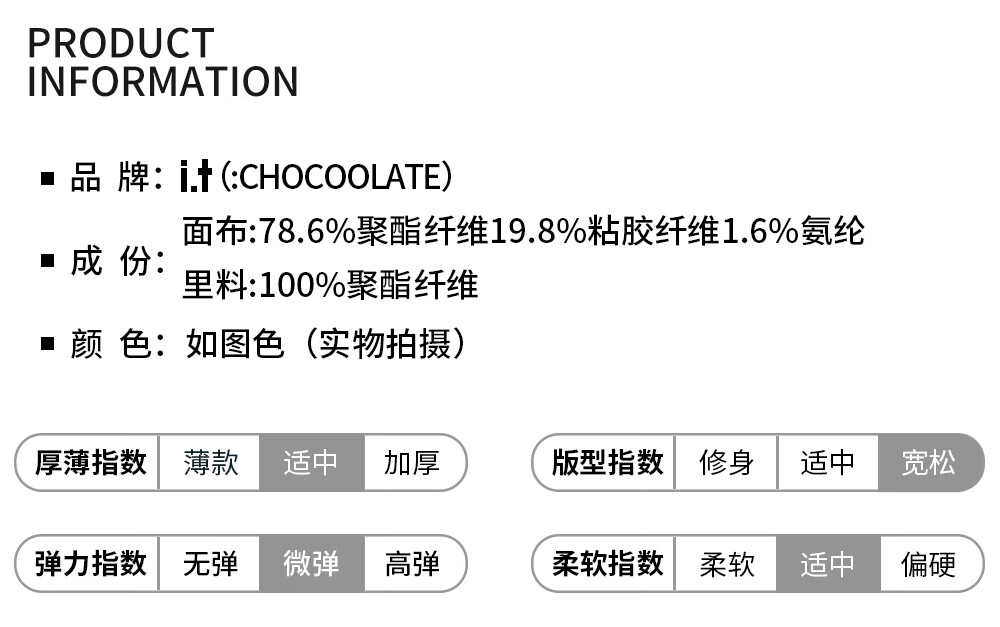Choose 宽松 fit option
The height and width of the screenshot is (627, 1000).
pyautogui.click(x=929, y=463)
